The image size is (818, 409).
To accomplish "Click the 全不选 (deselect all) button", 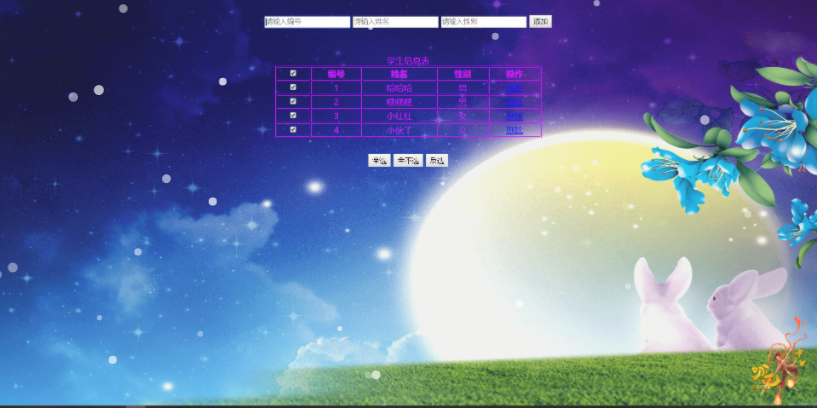I will coord(407,160).
